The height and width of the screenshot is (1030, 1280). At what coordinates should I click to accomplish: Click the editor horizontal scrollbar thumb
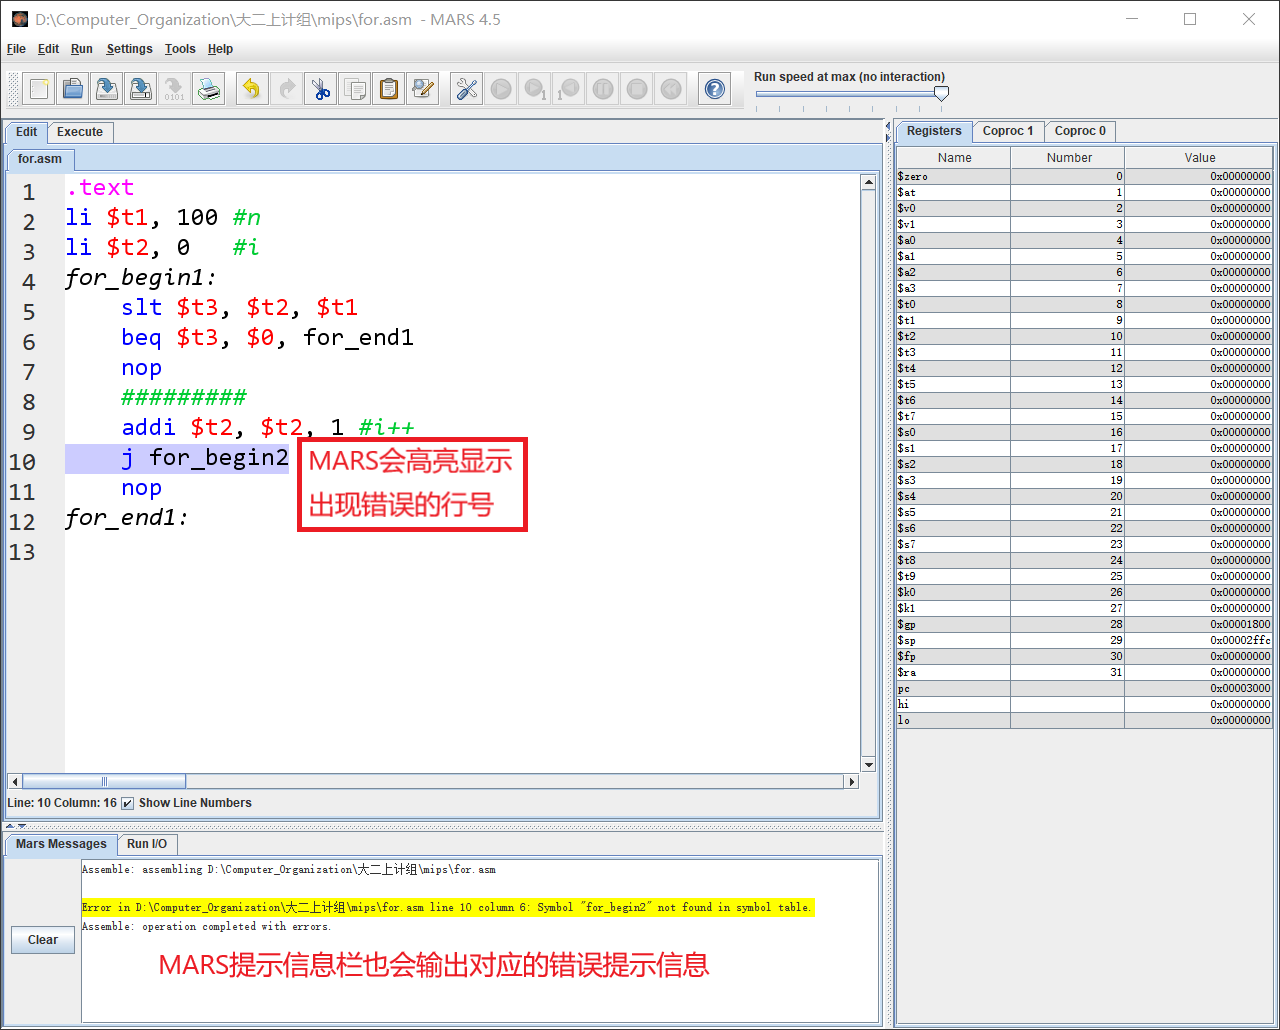click(x=104, y=782)
